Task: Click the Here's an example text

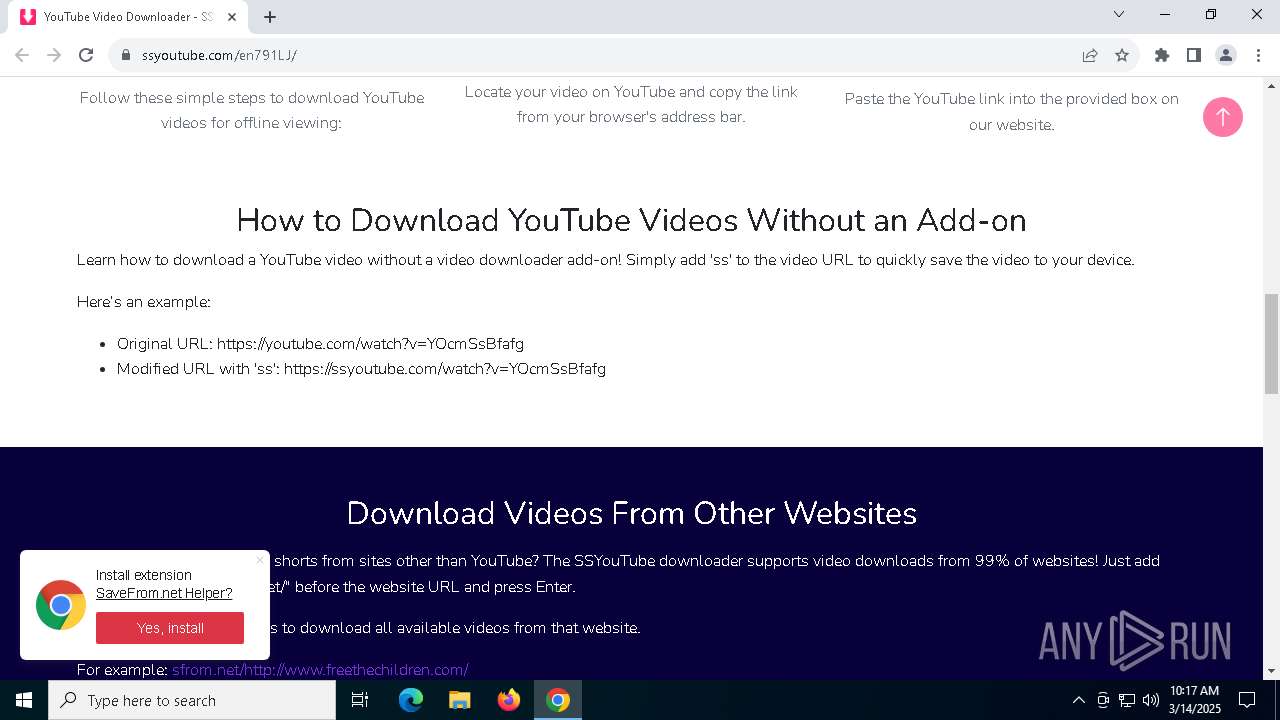Action: (x=143, y=302)
